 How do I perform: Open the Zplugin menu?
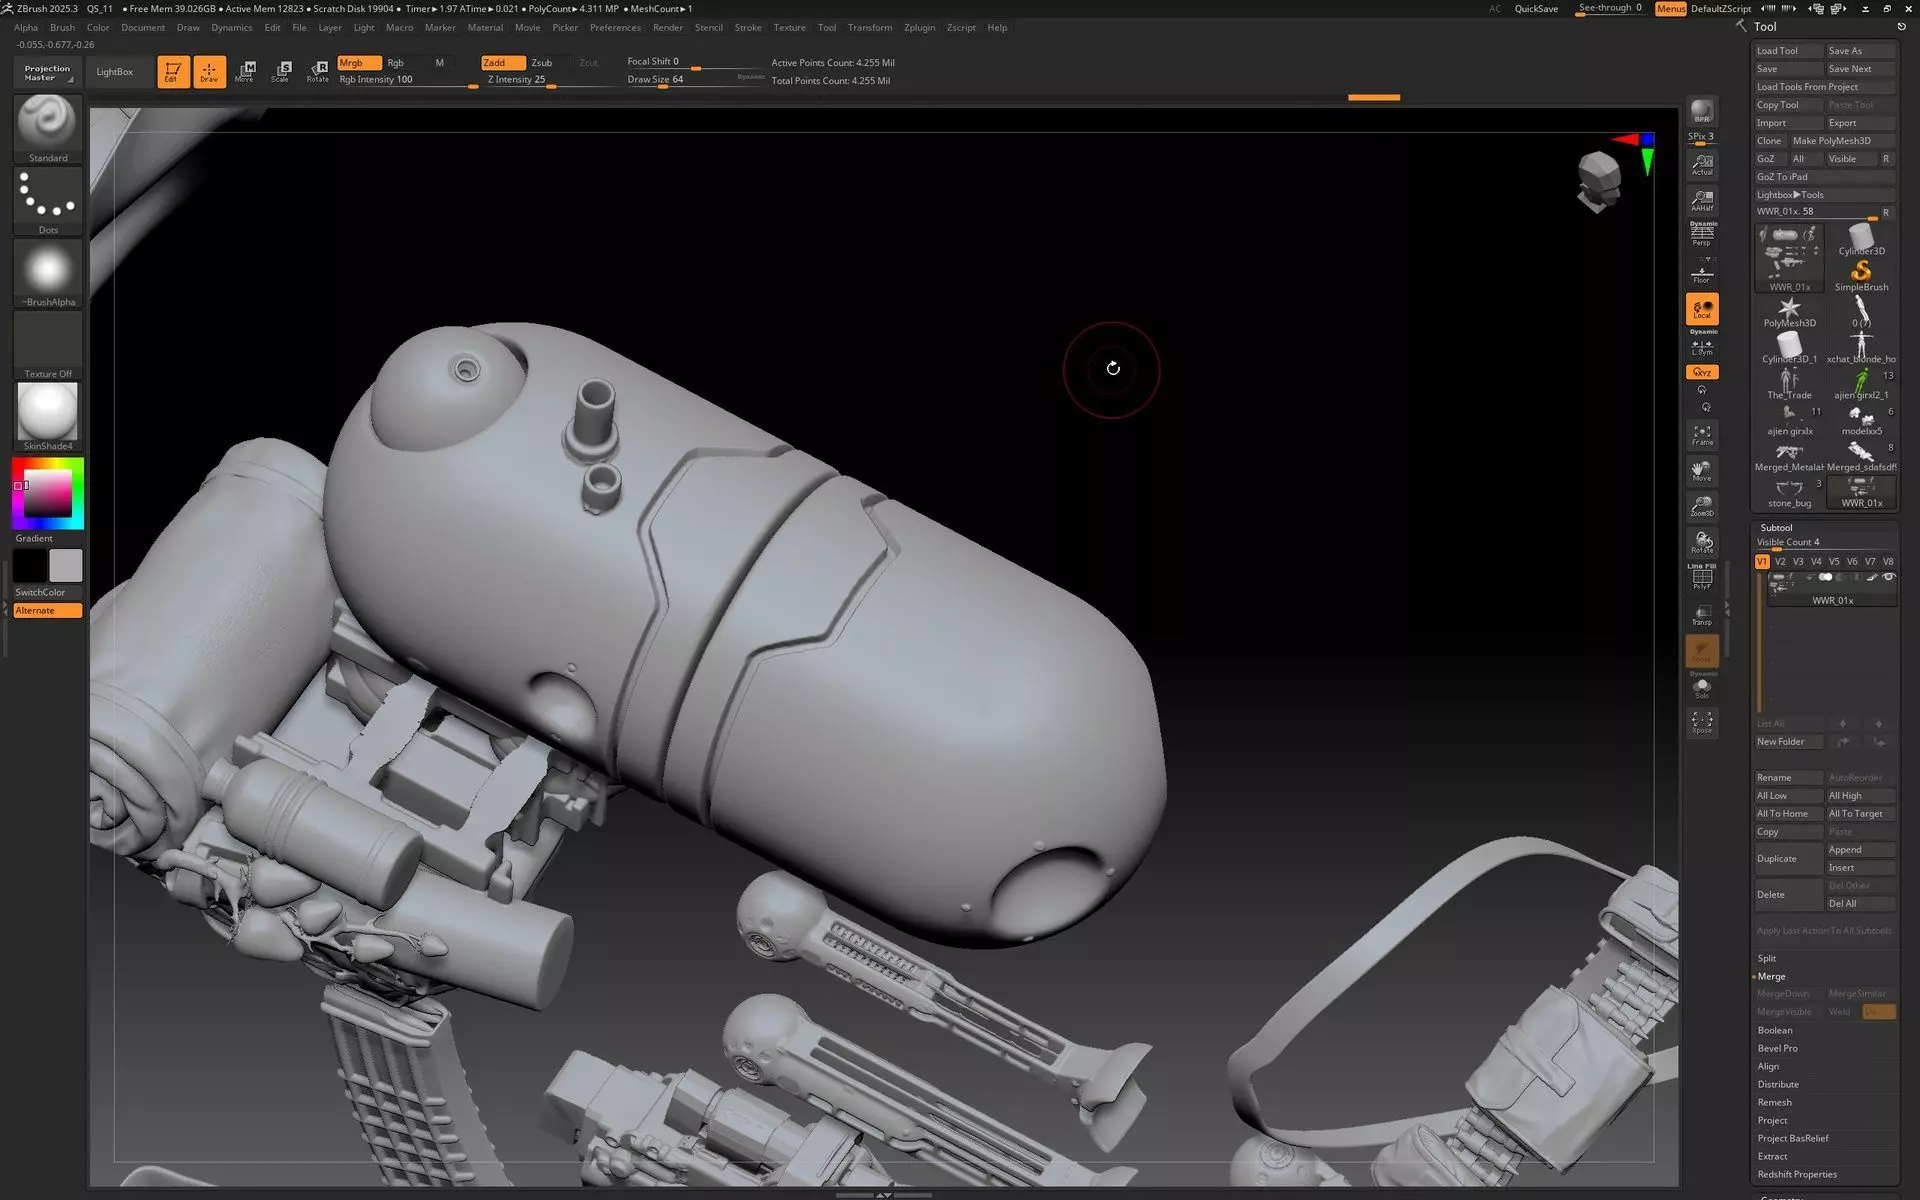point(919,27)
